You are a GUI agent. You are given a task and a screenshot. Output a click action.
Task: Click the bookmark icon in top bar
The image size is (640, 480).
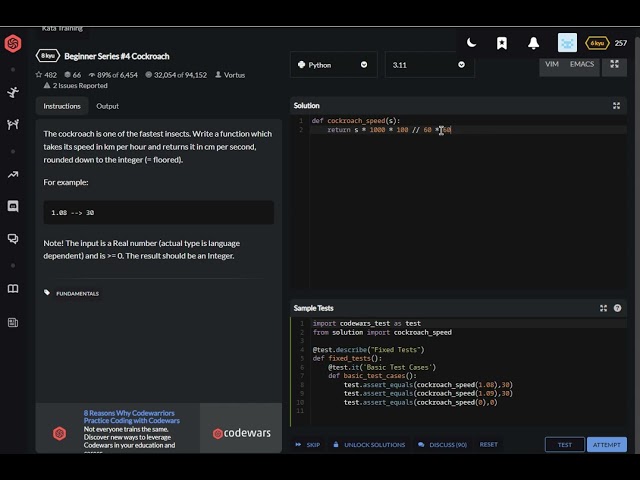pos(502,43)
